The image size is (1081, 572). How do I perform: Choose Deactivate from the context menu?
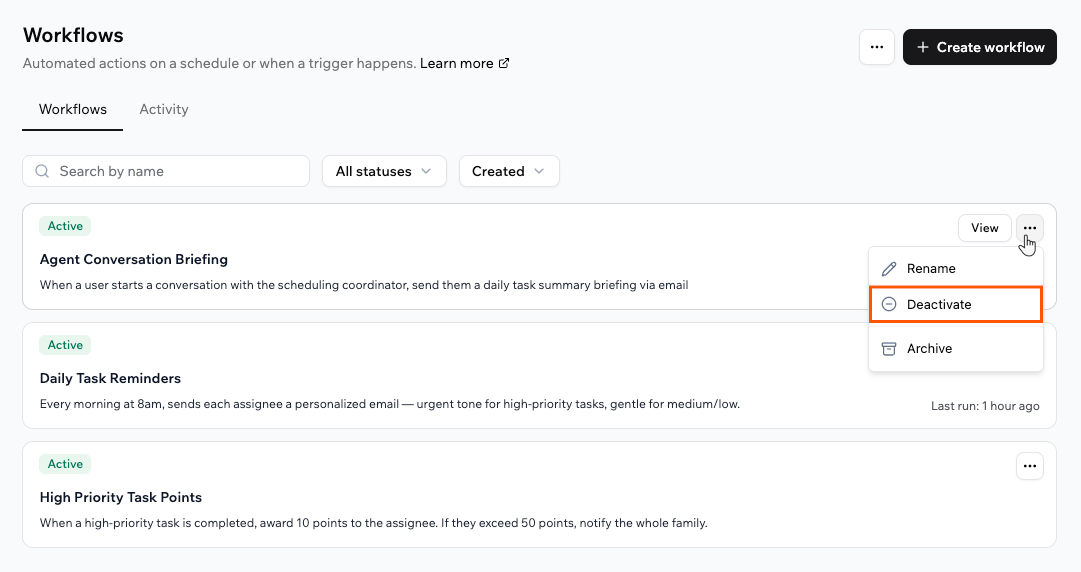956,305
